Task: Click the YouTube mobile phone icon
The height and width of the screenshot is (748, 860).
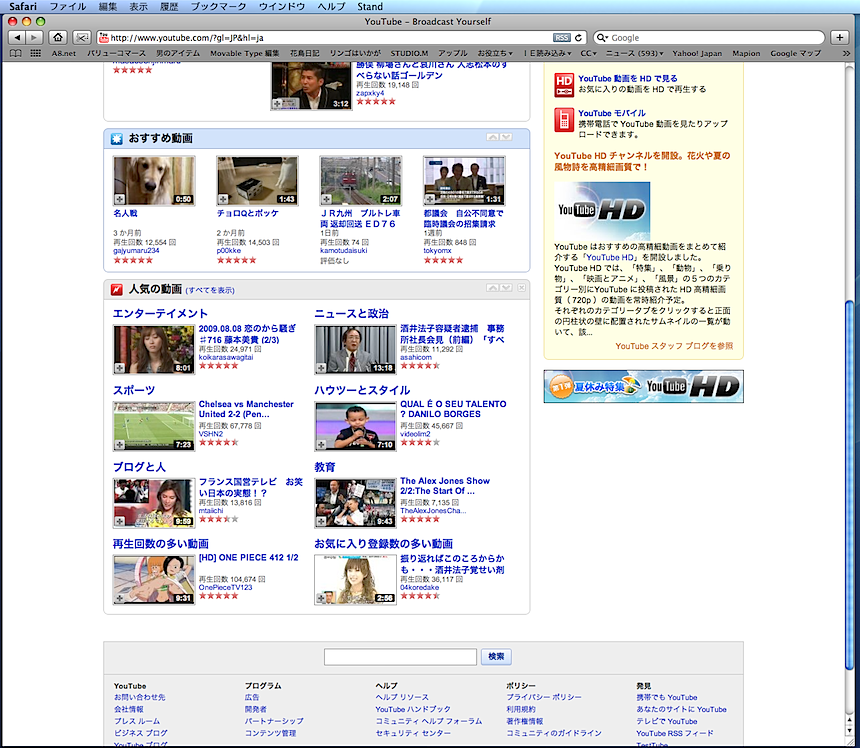Action: 564,120
